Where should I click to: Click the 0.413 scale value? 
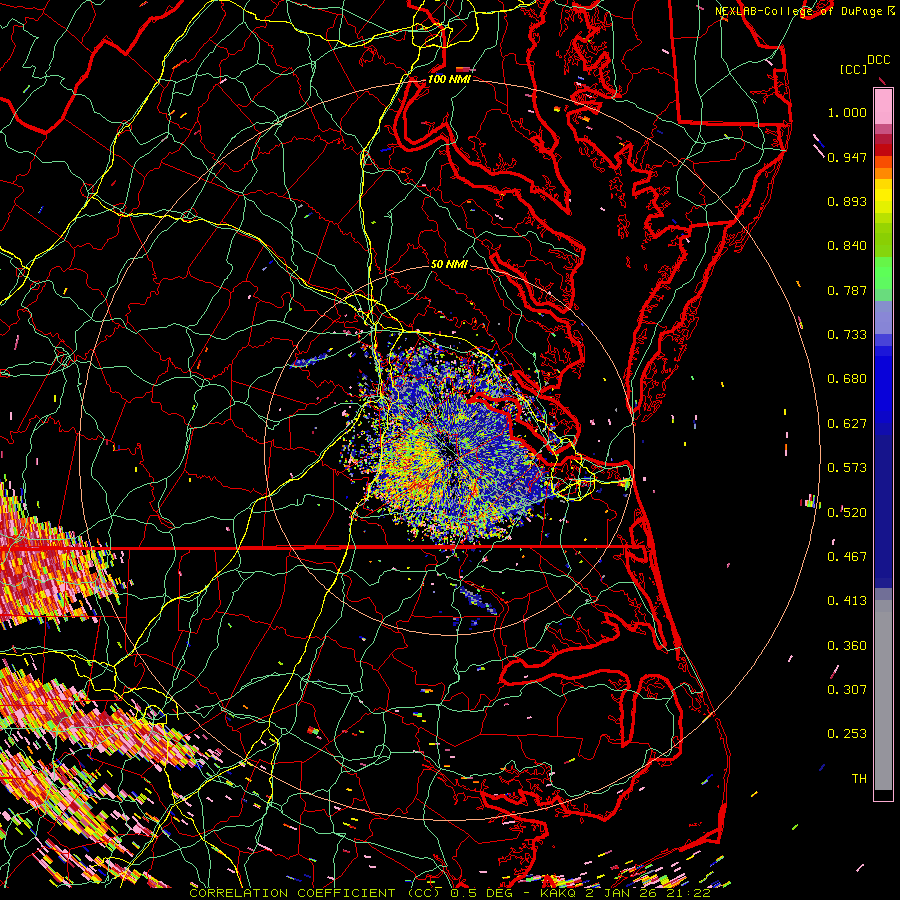point(847,601)
